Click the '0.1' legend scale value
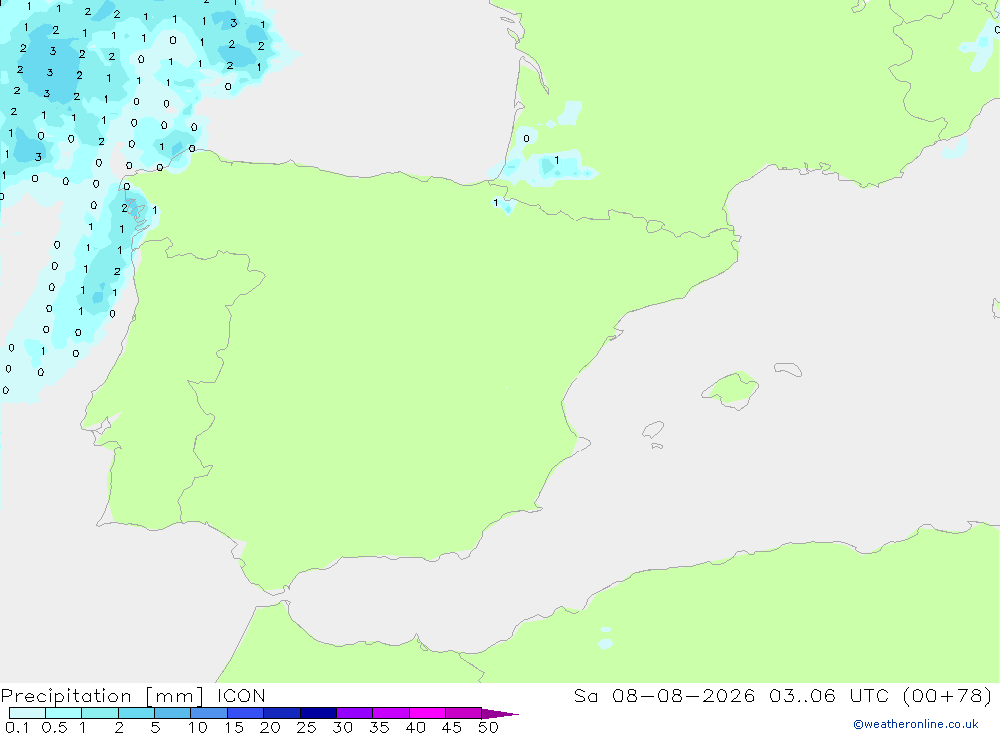Screen dimensions: 1000x733 17,727
